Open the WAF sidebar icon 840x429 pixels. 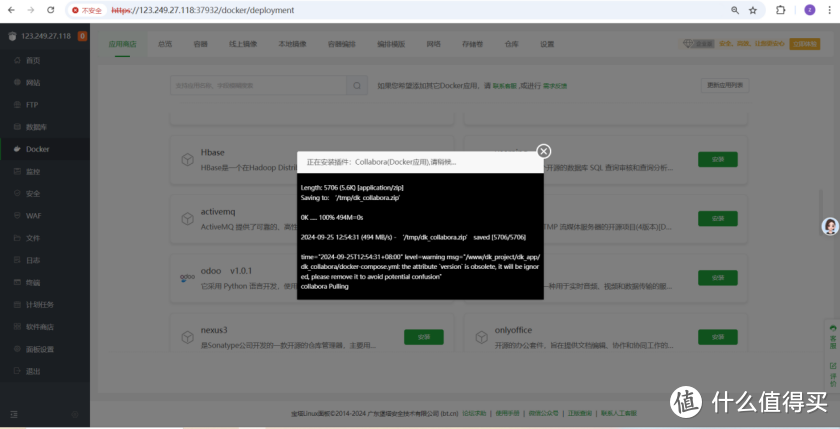(17, 215)
